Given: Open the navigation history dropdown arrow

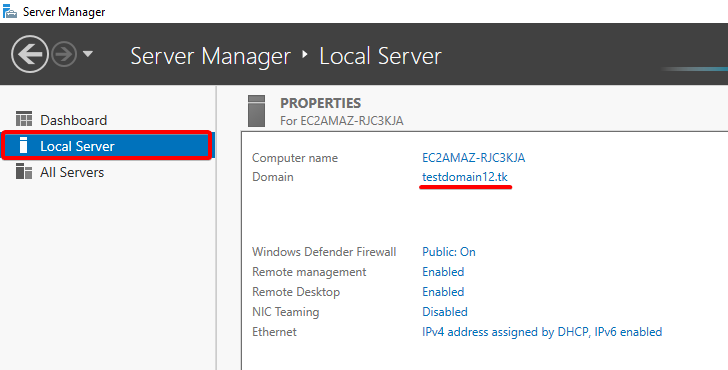Looking at the screenshot, I should pos(88,54).
